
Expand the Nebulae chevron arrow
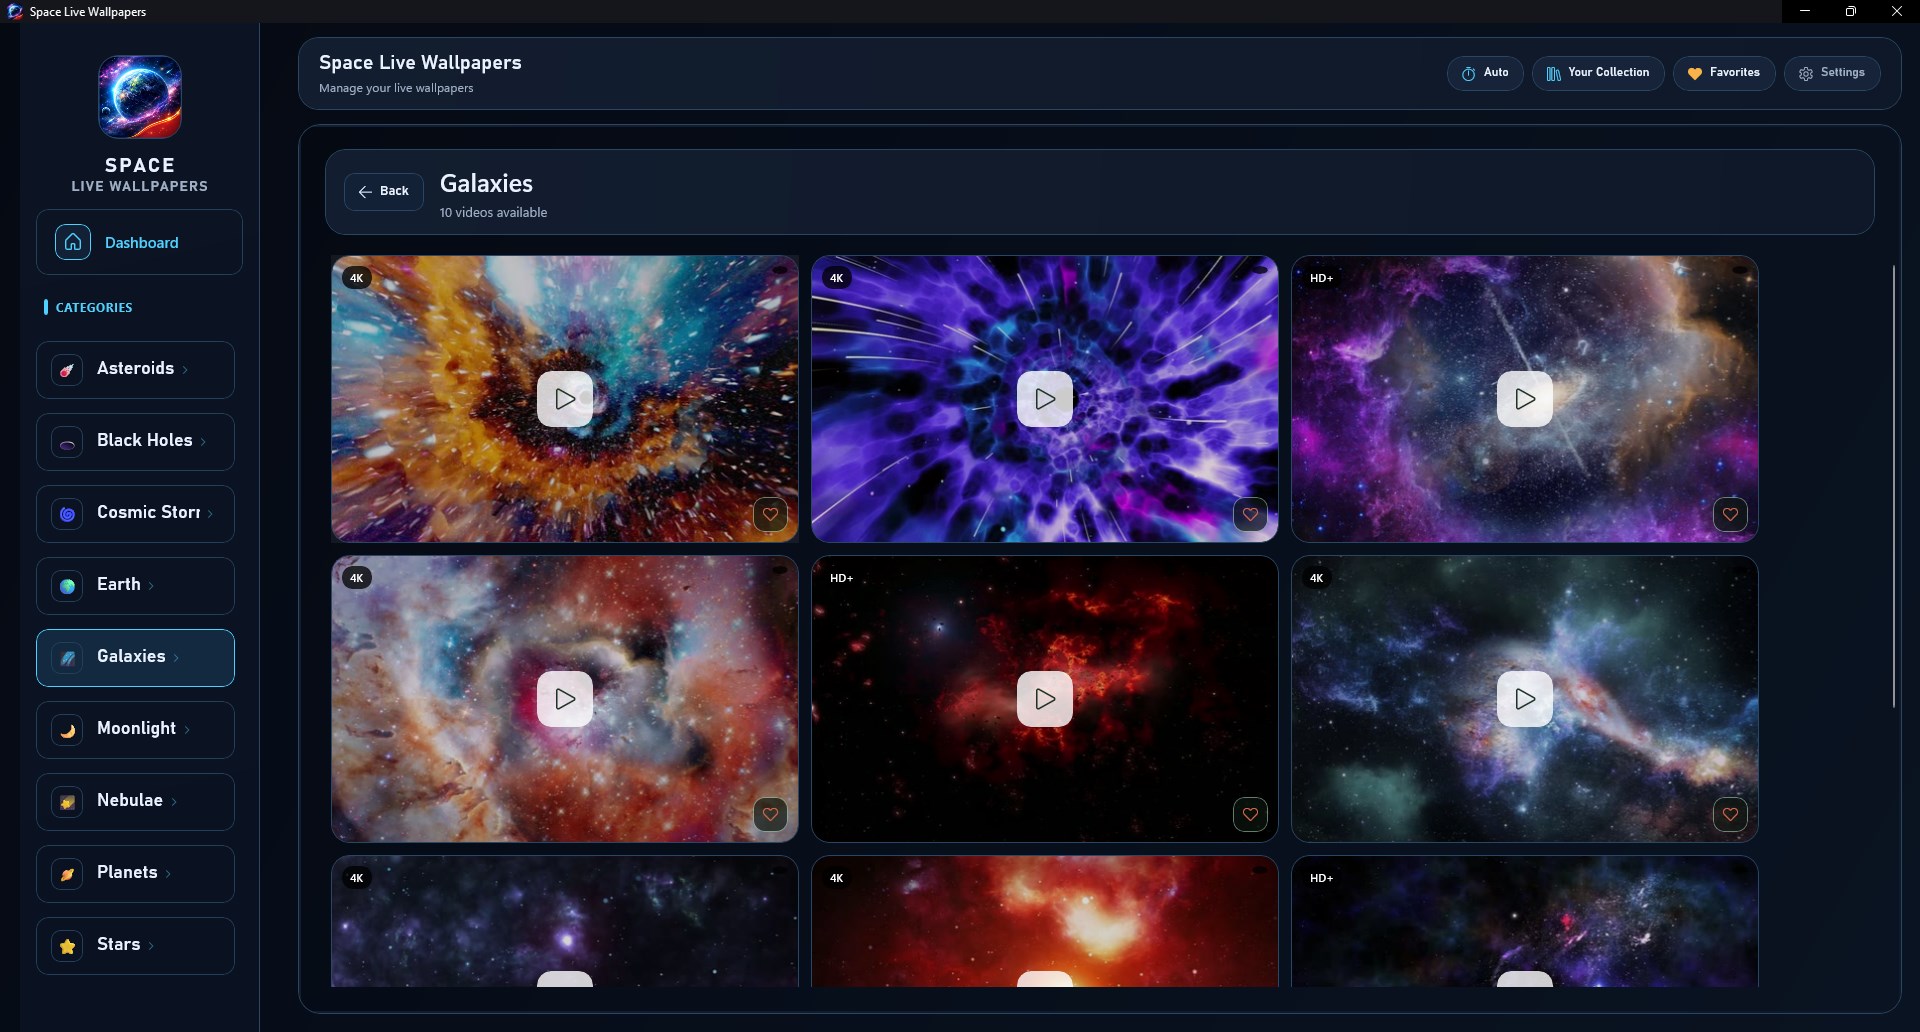click(174, 802)
